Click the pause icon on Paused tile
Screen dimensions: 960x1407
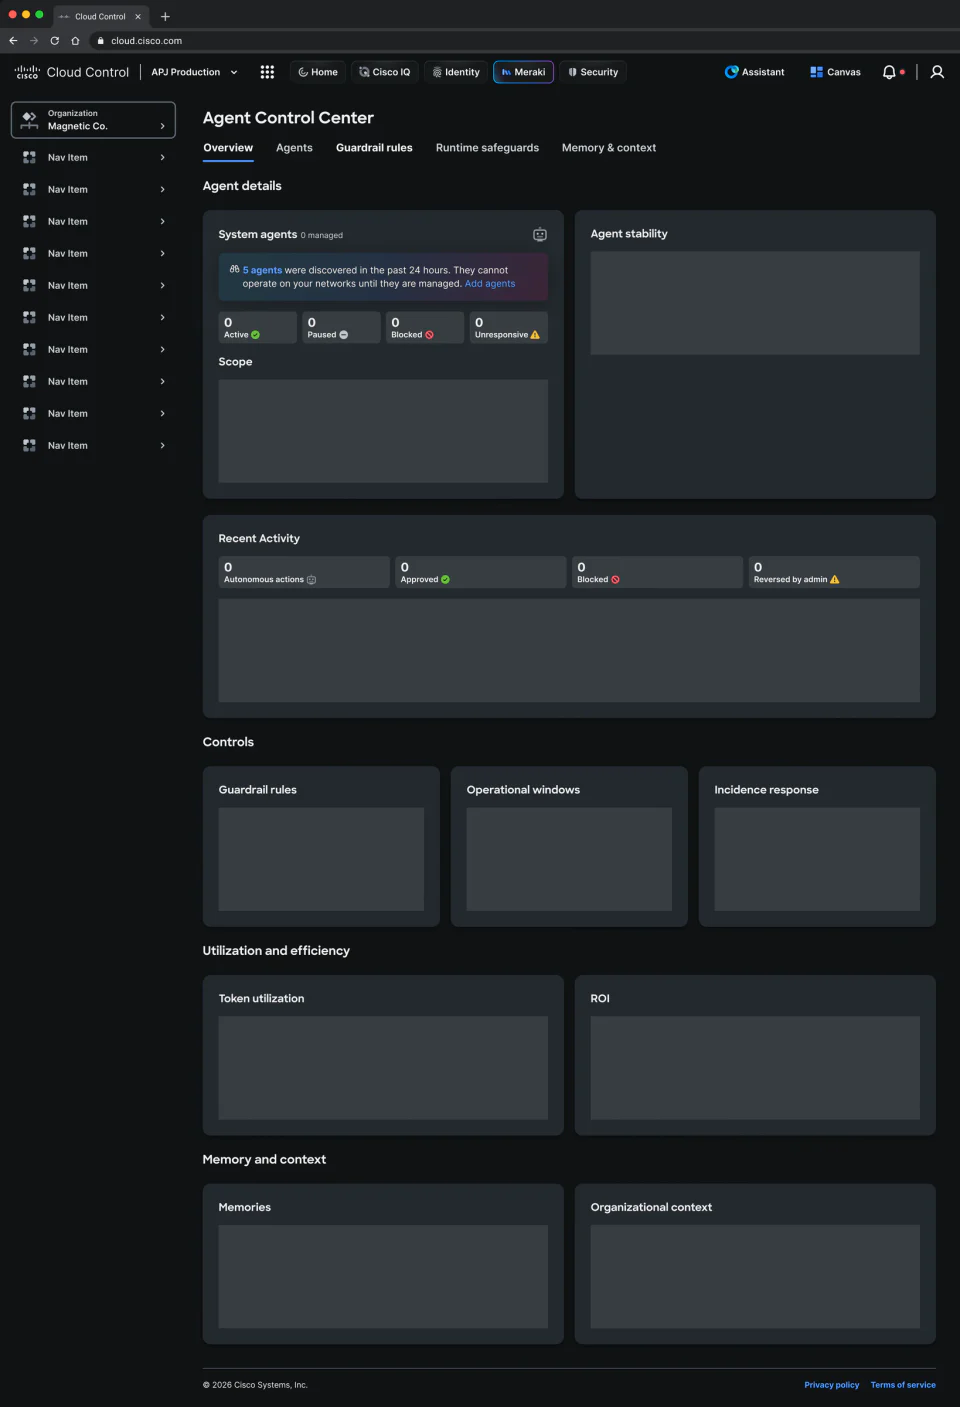(x=343, y=335)
